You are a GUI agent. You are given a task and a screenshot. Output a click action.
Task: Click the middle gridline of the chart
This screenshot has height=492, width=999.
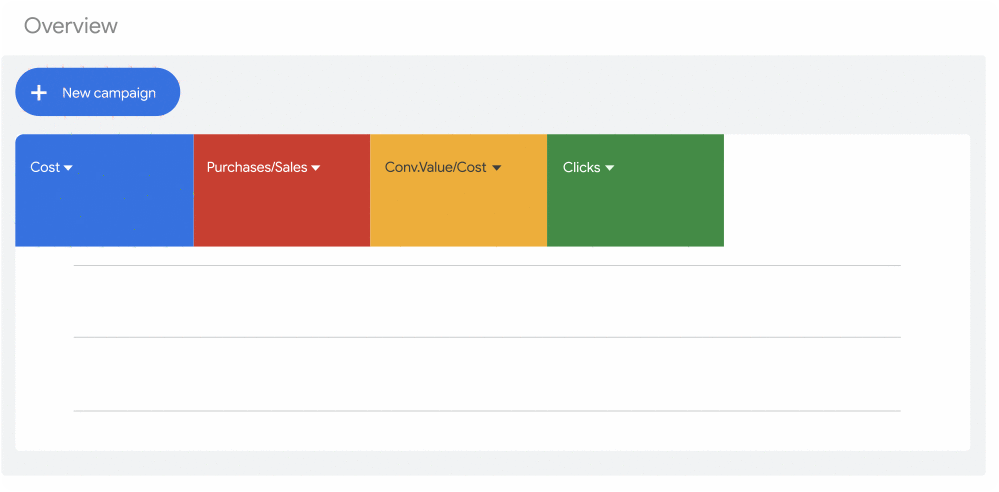point(486,337)
